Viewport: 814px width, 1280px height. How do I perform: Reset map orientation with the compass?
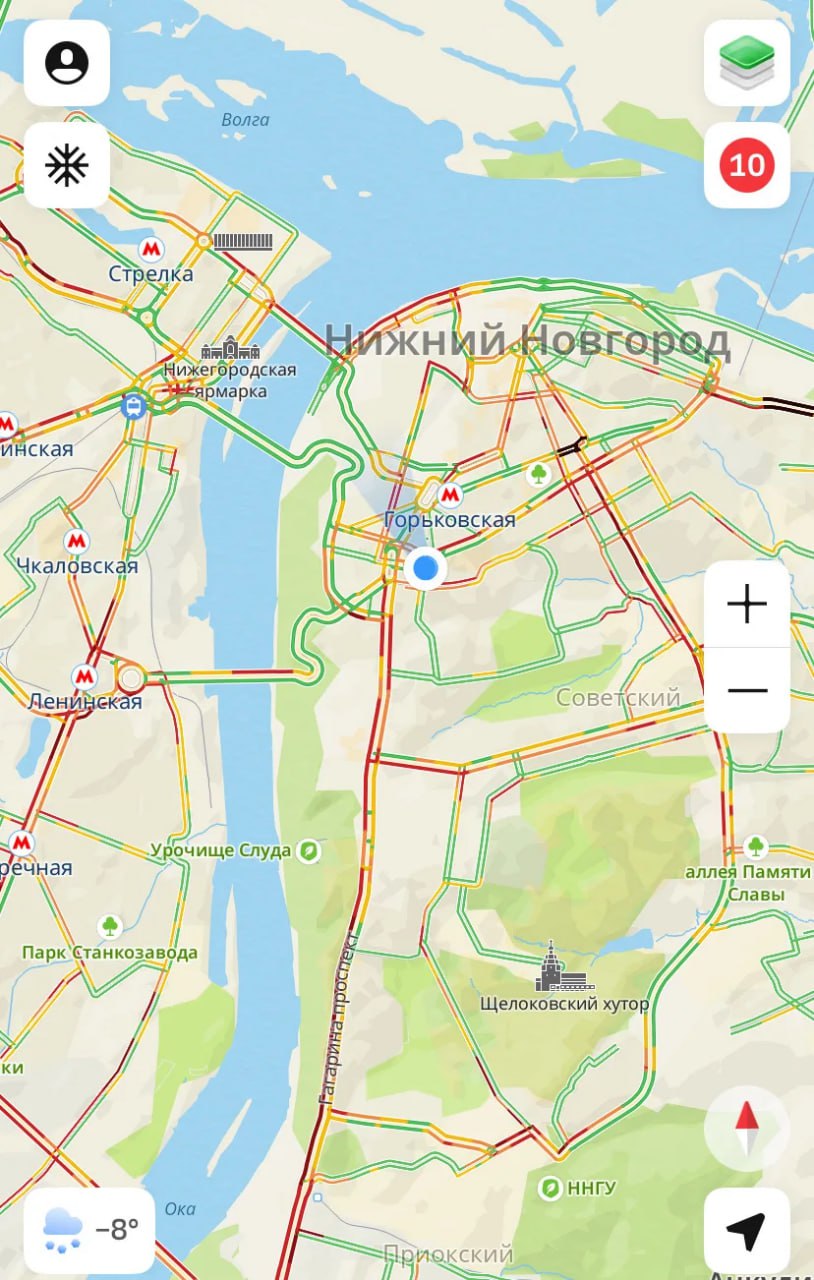tap(747, 1129)
